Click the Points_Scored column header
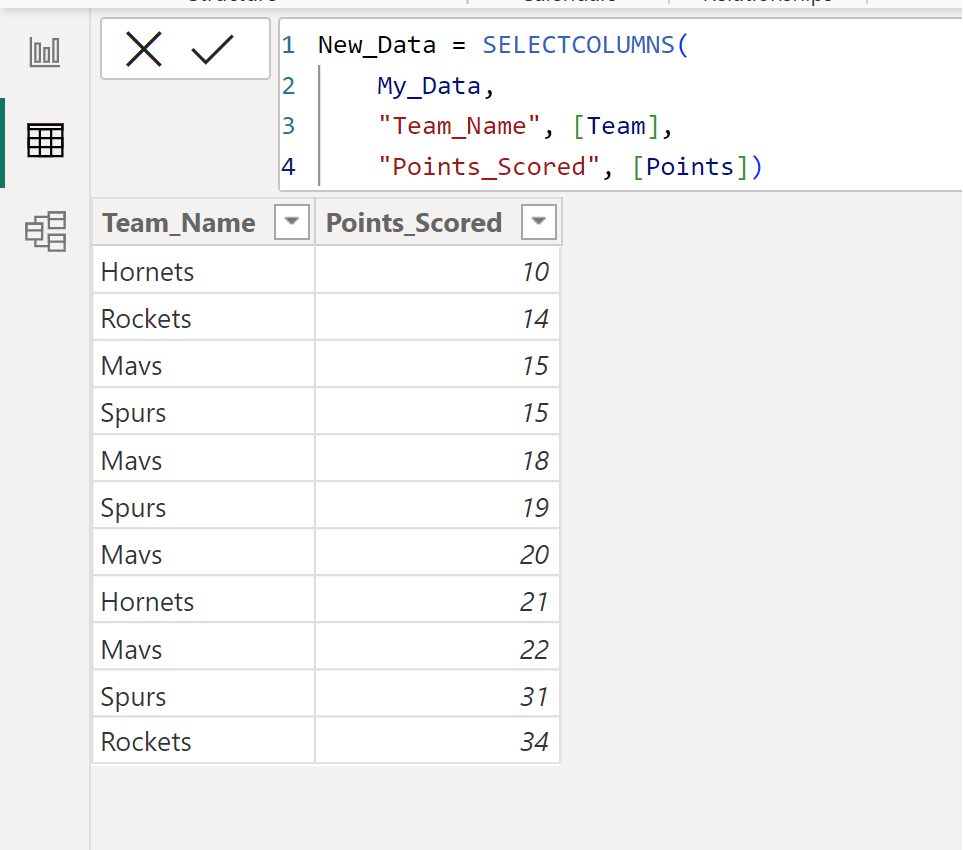The image size is (963, 850). pyautogui.click(x=413, y=221)
